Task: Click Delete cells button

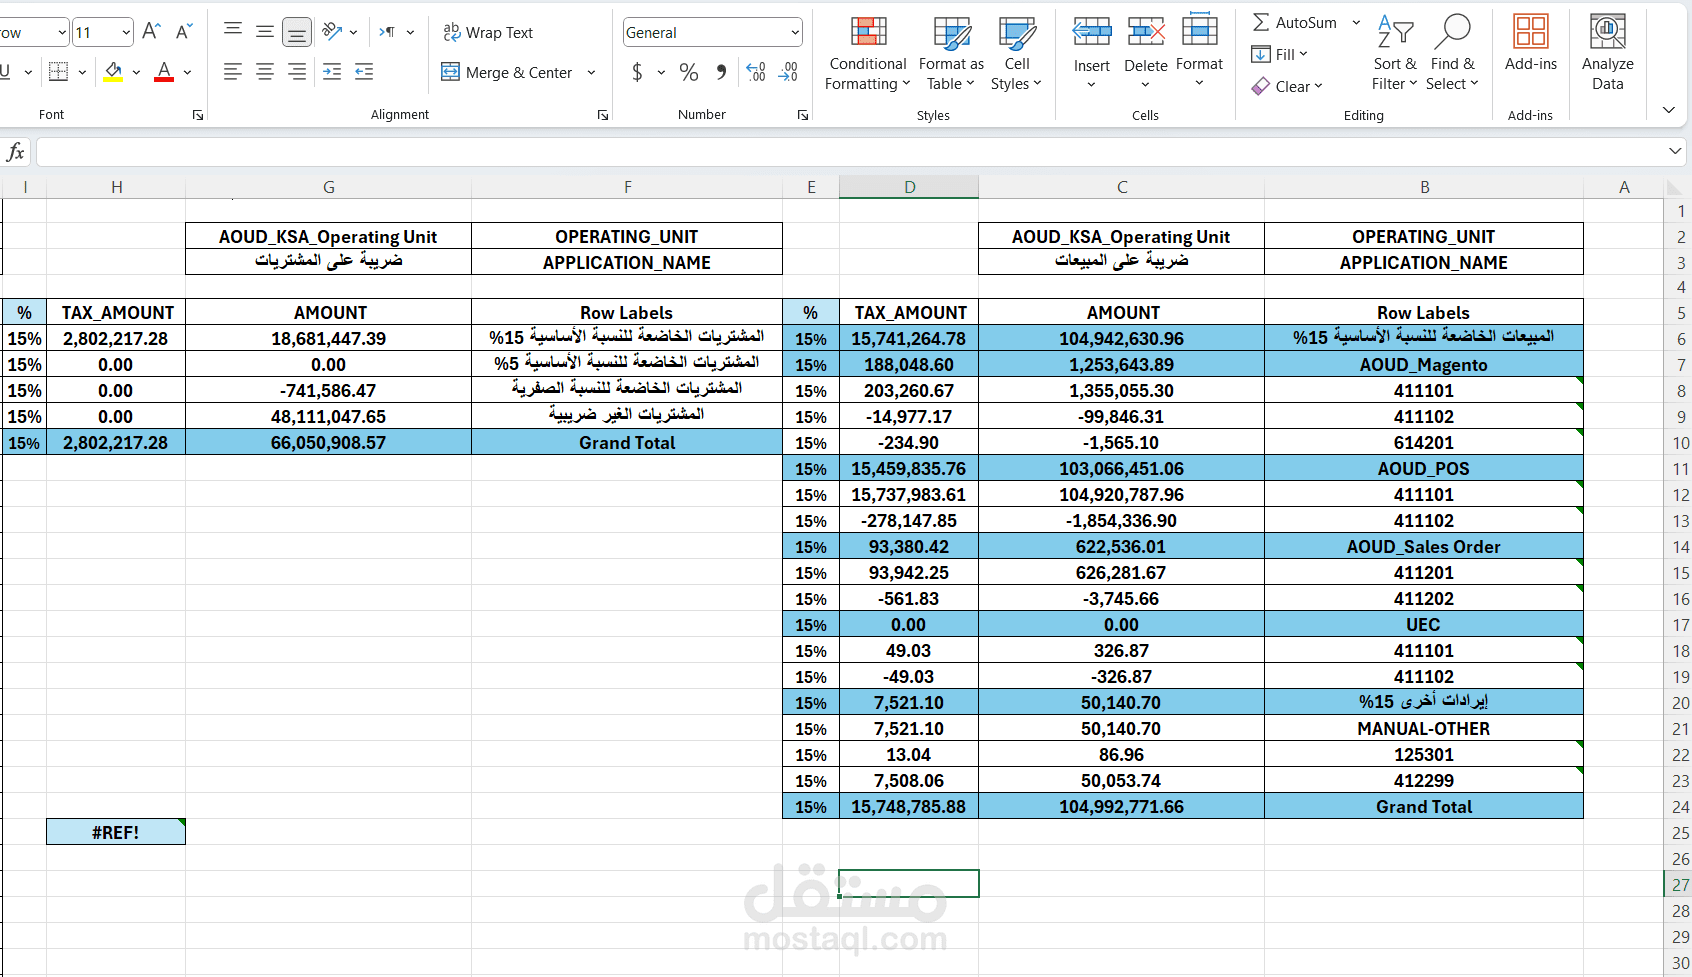Action: coord(1146,54)
